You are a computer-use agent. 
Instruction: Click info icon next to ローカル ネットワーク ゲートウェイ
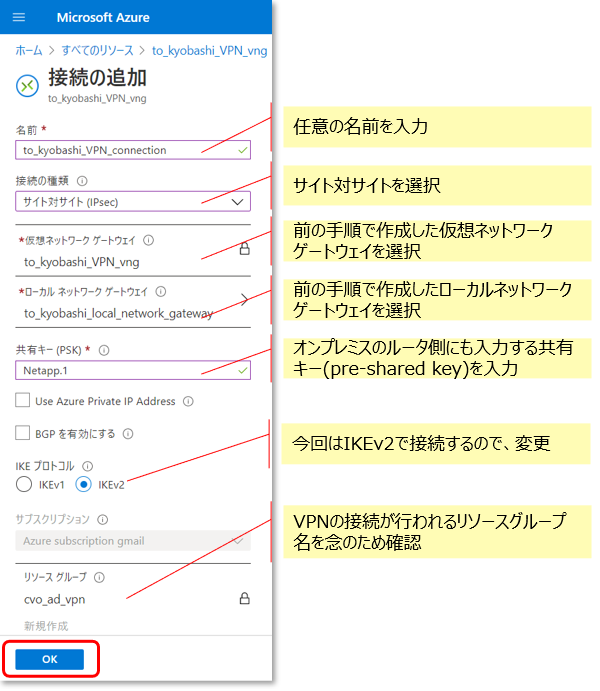pos(161,291)
